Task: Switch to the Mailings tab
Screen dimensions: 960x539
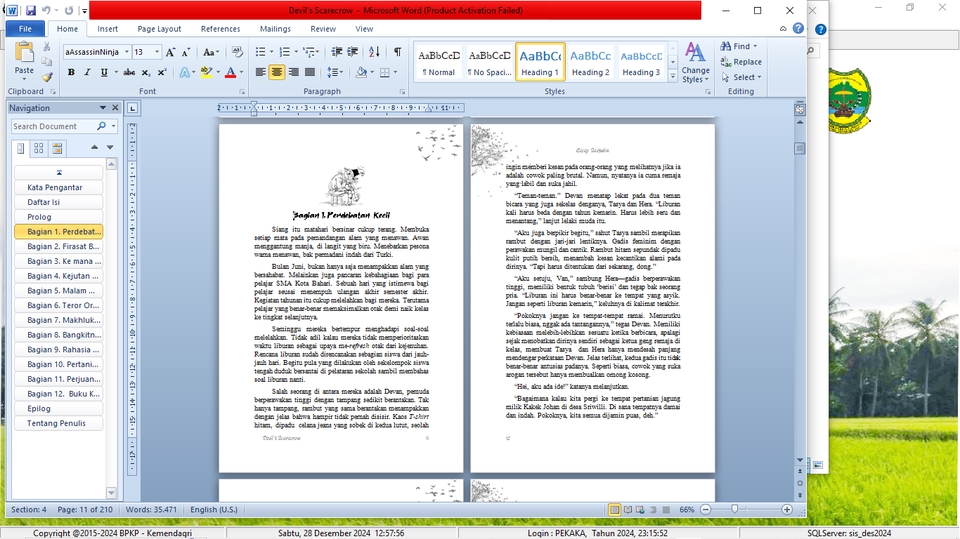Action: point(275,29)
